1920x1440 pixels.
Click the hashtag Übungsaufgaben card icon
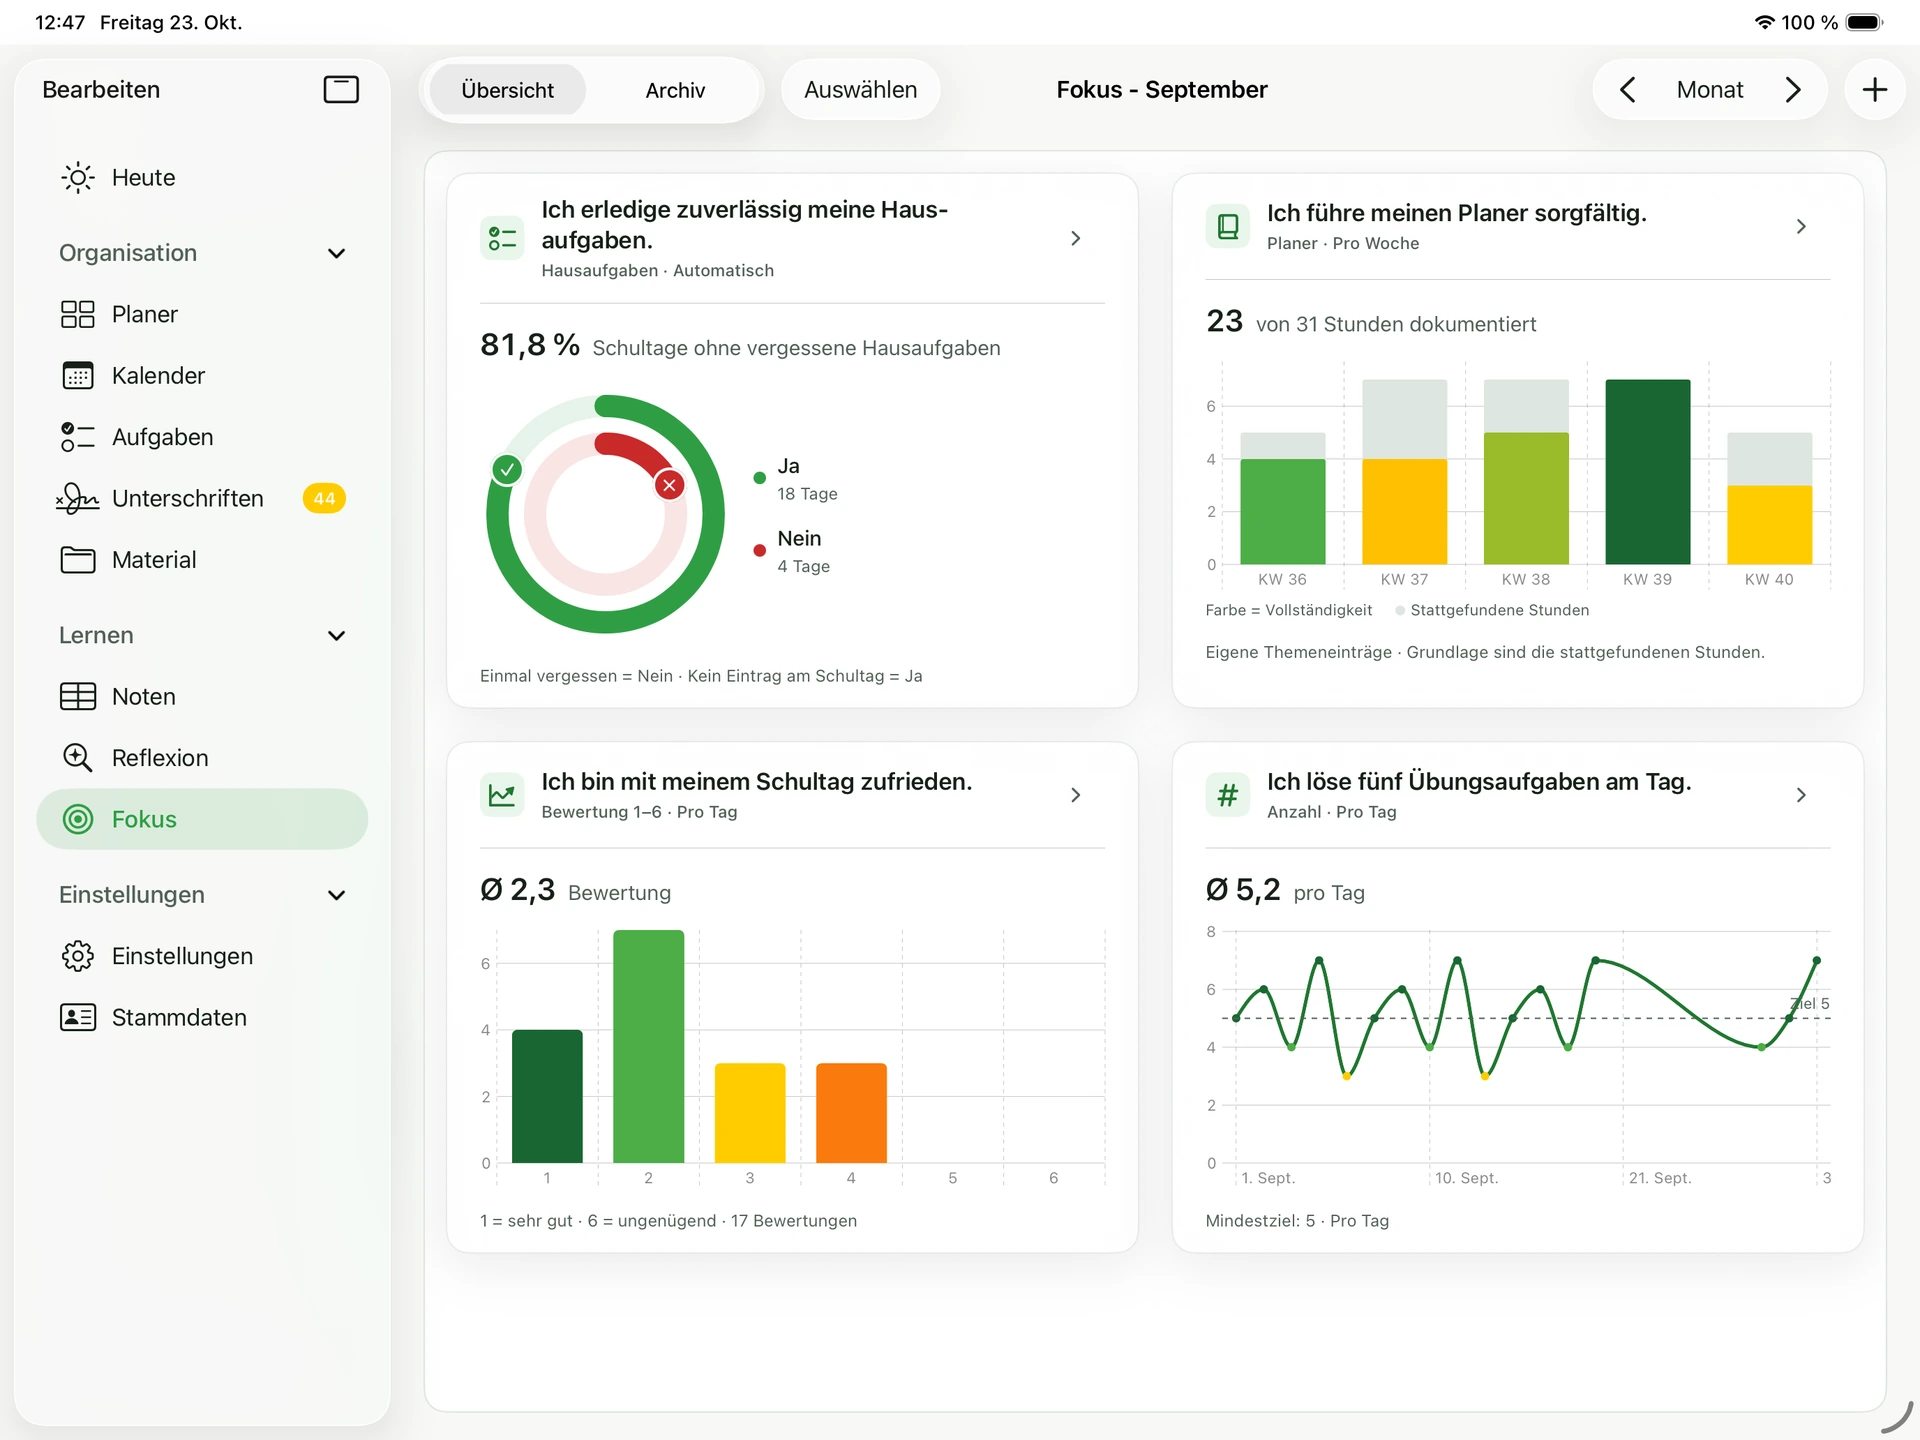click(1227, 795)
